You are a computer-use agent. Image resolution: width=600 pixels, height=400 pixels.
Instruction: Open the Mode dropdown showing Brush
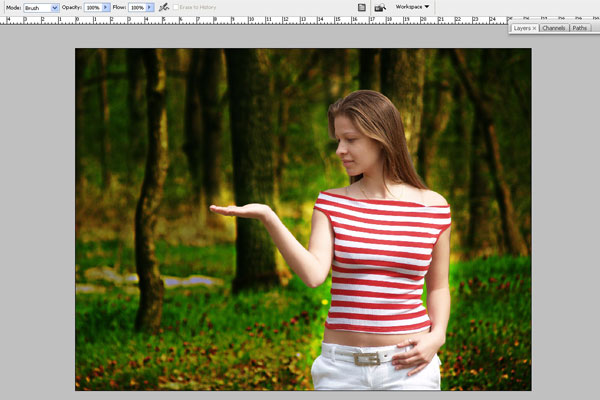click(41, 7)
